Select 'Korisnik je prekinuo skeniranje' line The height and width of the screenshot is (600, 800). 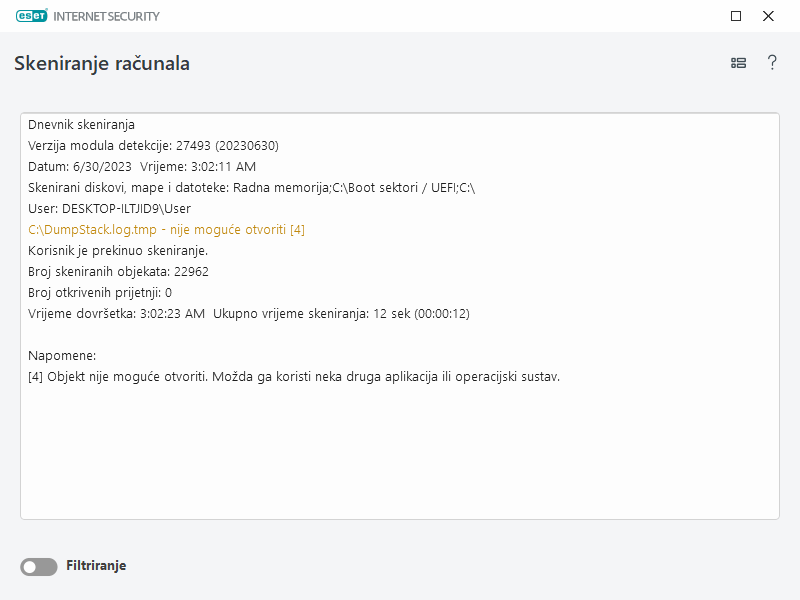tap(118, 251)
